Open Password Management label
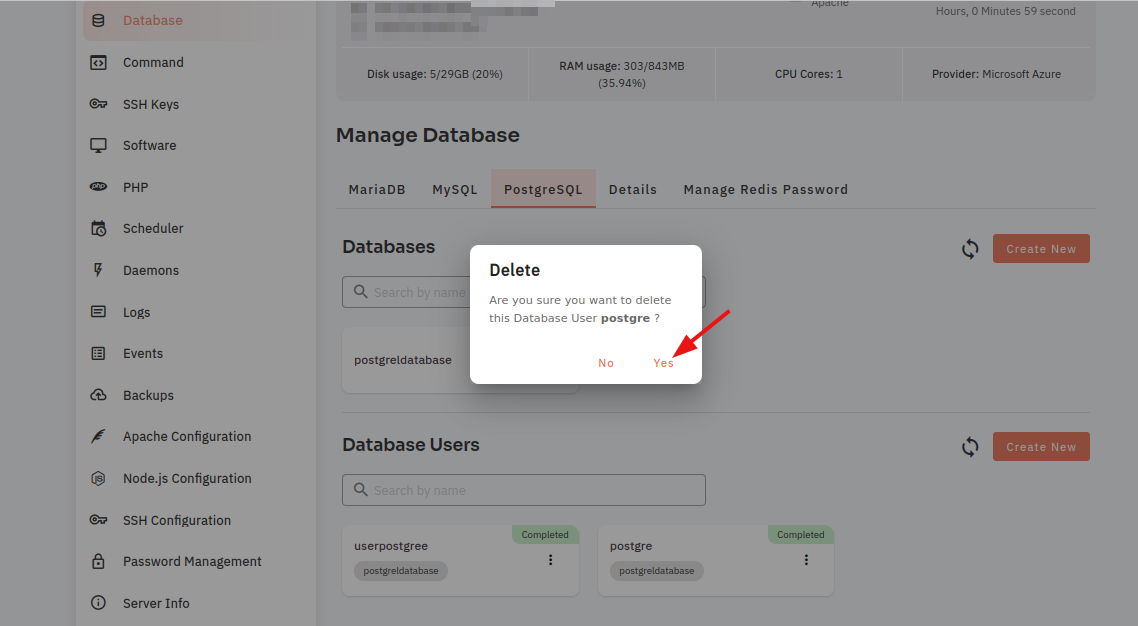Screen dimensions: 1138x626 click(x=192, y=561)
